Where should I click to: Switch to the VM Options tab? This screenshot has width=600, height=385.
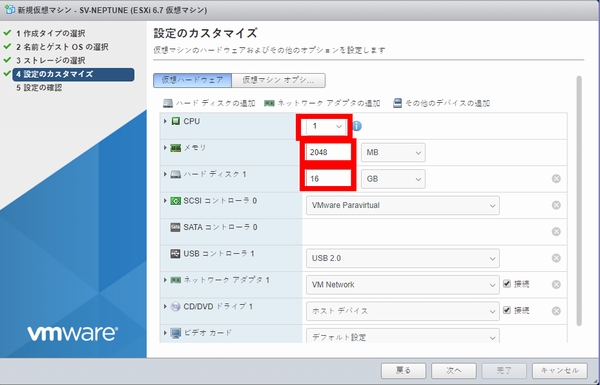(x=279, y=80)
